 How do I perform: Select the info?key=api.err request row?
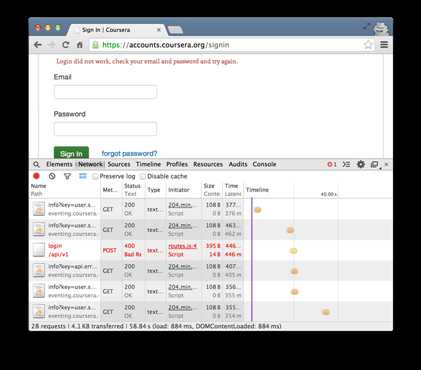click(210, 271)
